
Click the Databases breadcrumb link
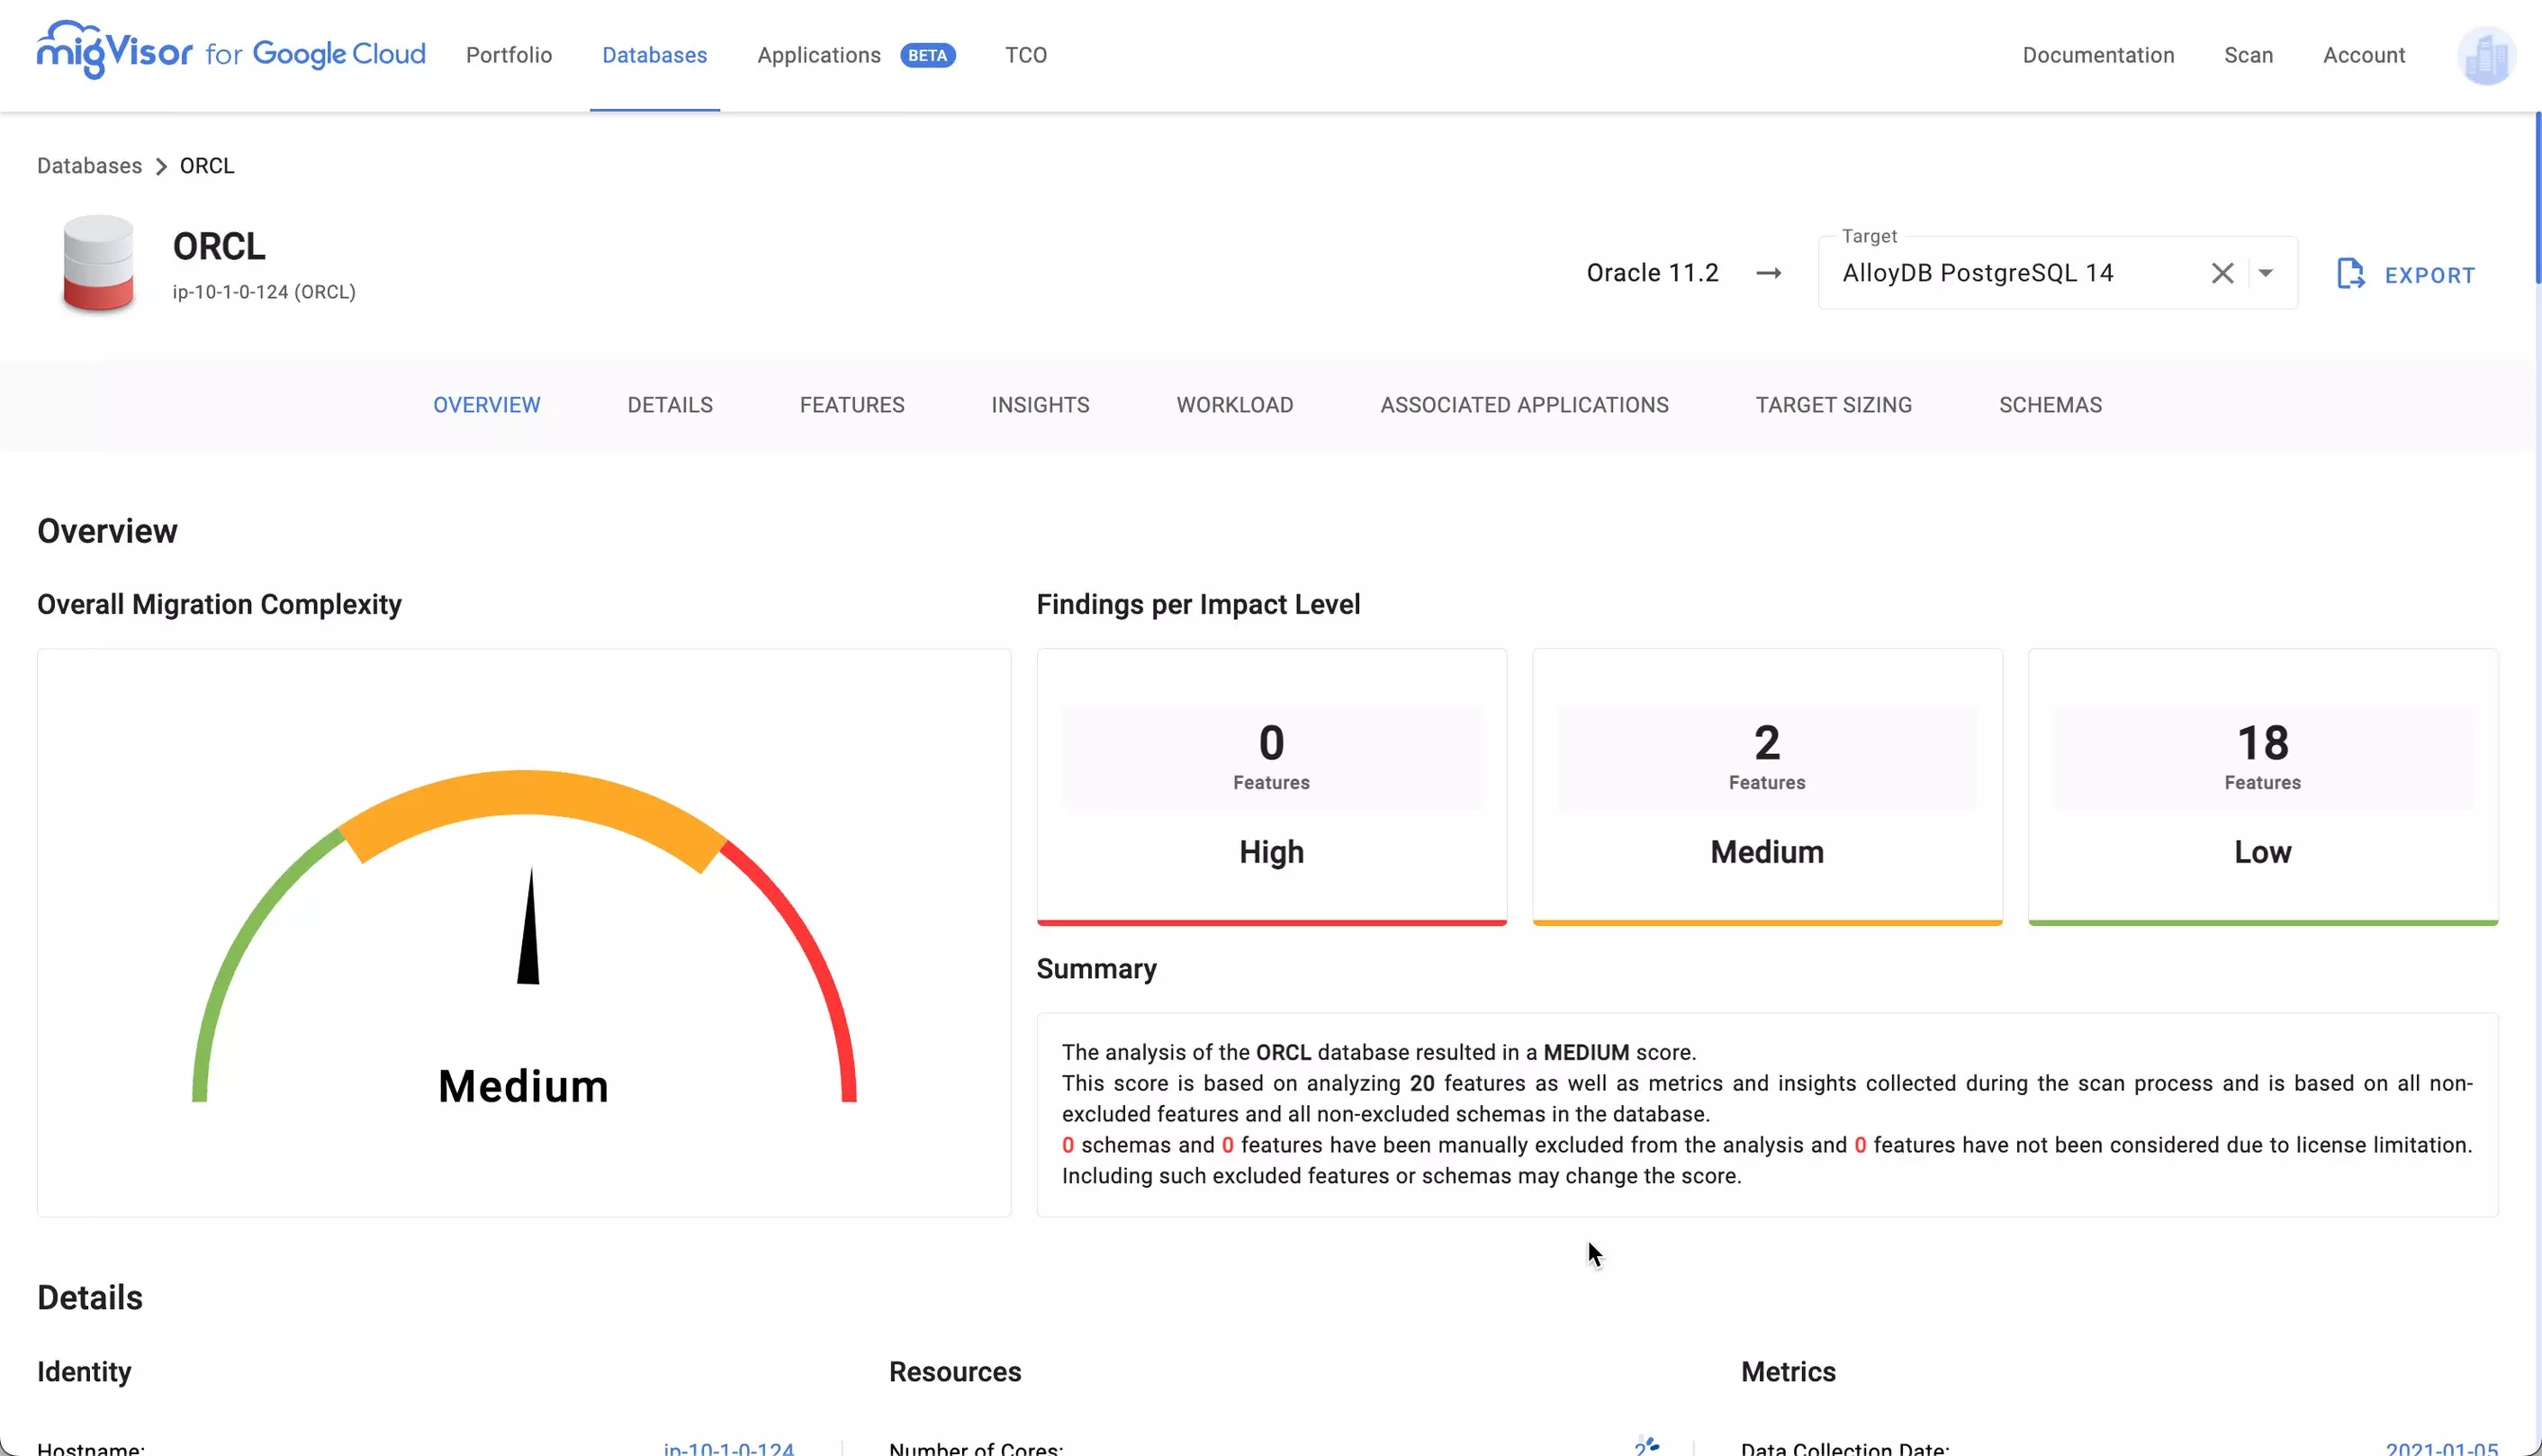point(89,166)
